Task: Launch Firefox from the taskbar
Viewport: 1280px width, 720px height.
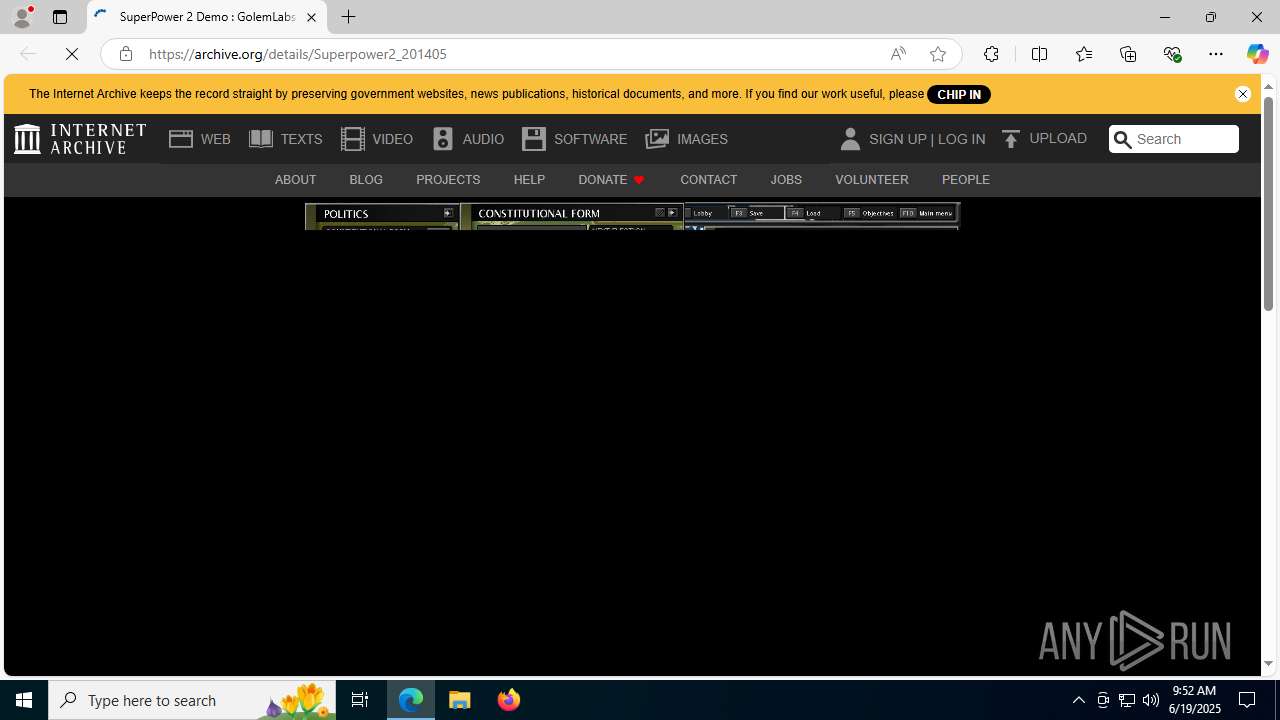Action: click(x=508, y=700)
